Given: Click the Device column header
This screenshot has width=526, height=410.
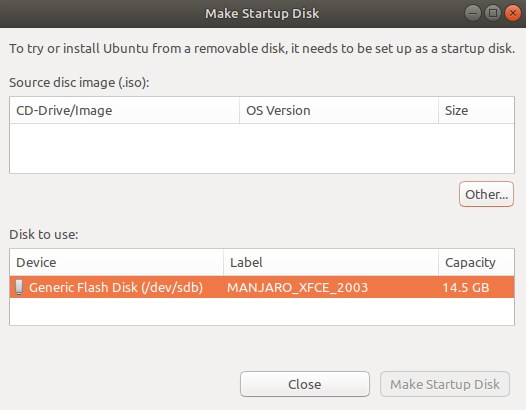Looking at the screenshot, I should tap(116, 262).
